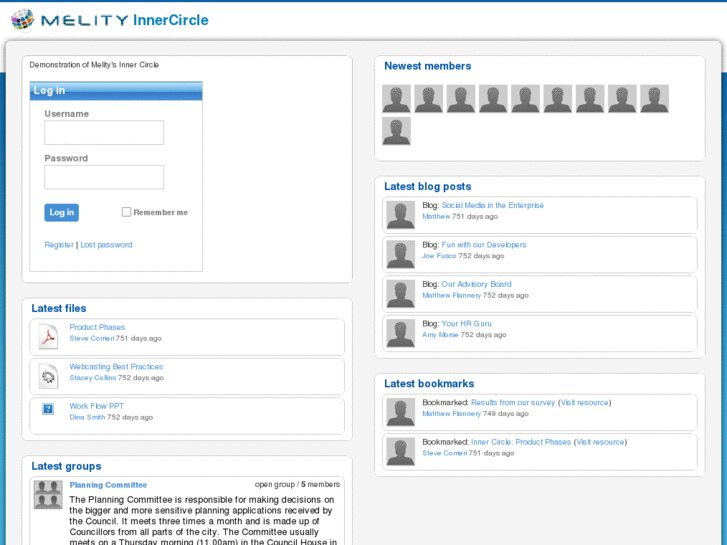The width and height of the screenshot is (727, 545).
Task: Open the Product Phases file link
Action: tap(97, 327)
